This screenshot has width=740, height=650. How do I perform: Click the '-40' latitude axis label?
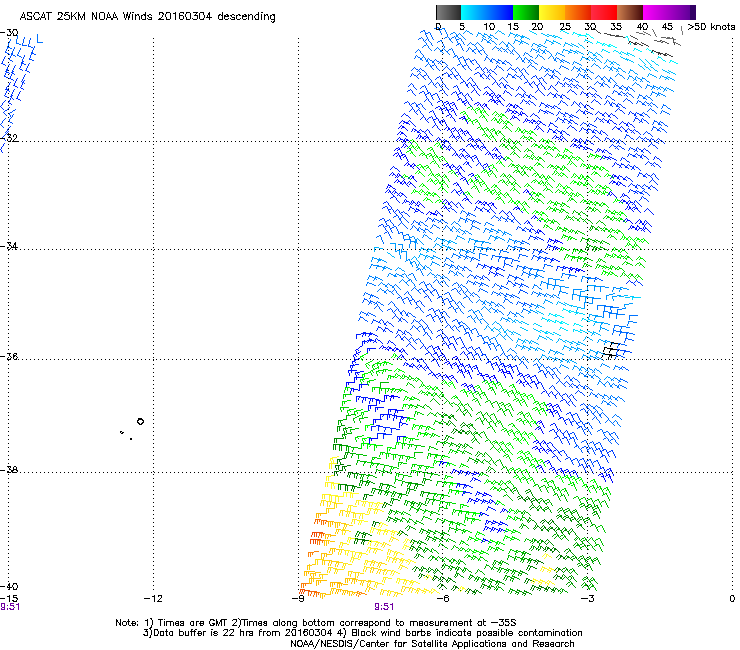tap(9, 586)
